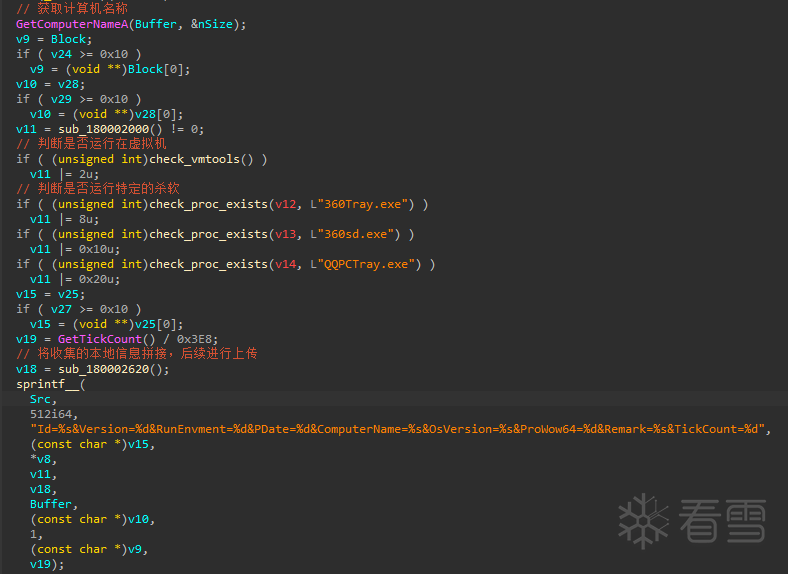
Task: Select the 'Id=%s&Version=%d...' format string
Action: pos(398,429)
